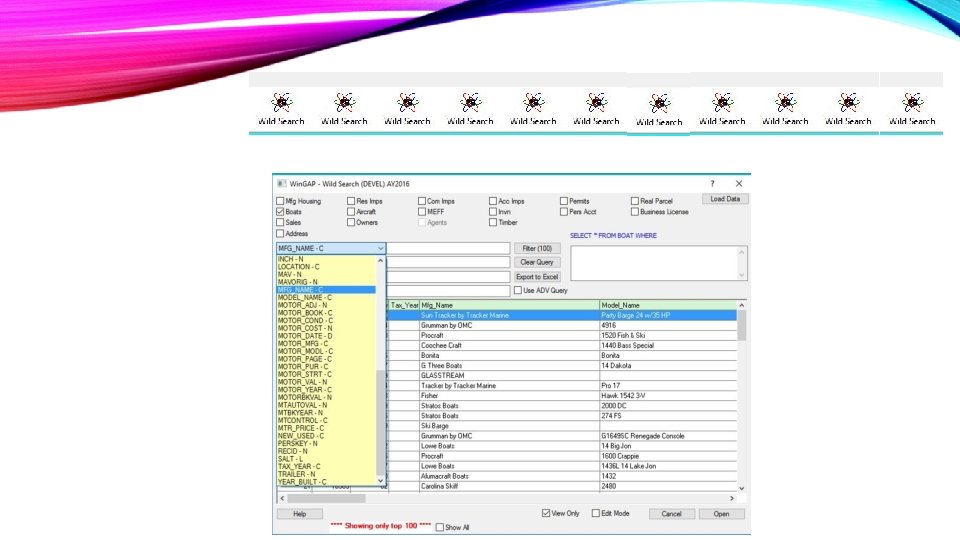Enable the Invn checkbox
The height and width of the screenshot is (540, 960).
point(493,212)
